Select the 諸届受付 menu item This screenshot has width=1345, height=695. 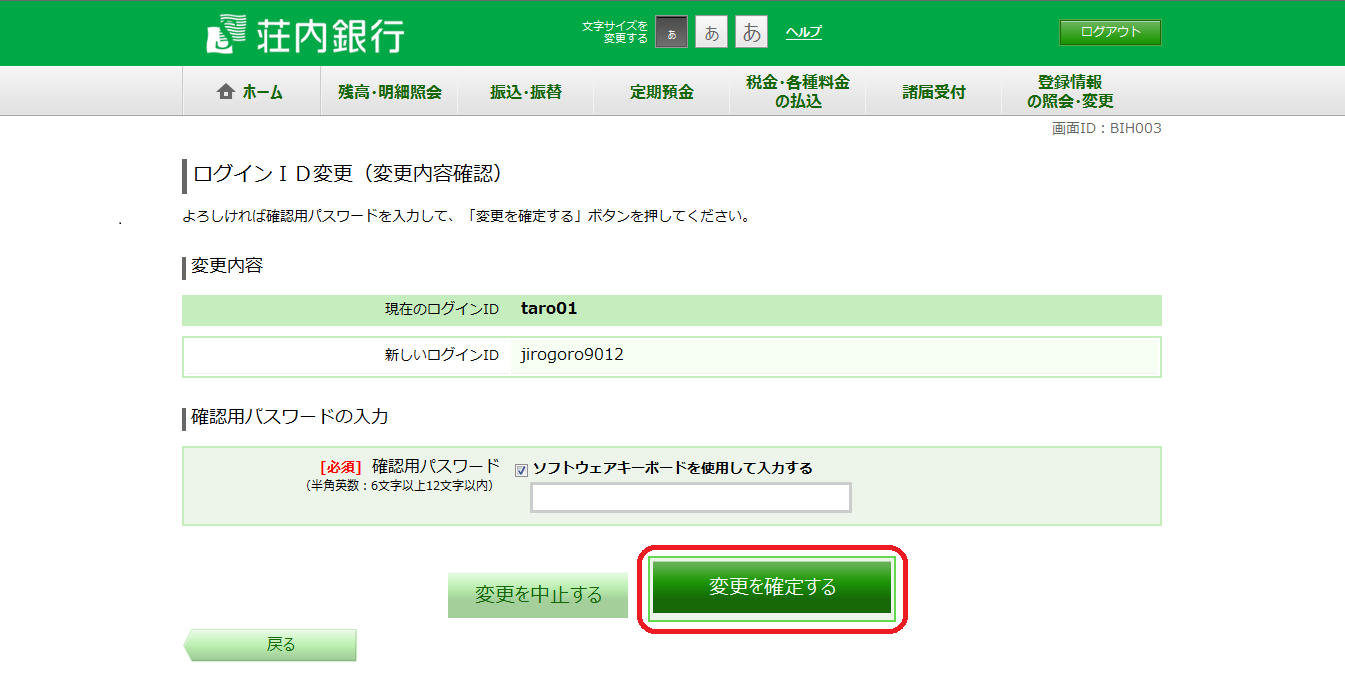point(933,92)
